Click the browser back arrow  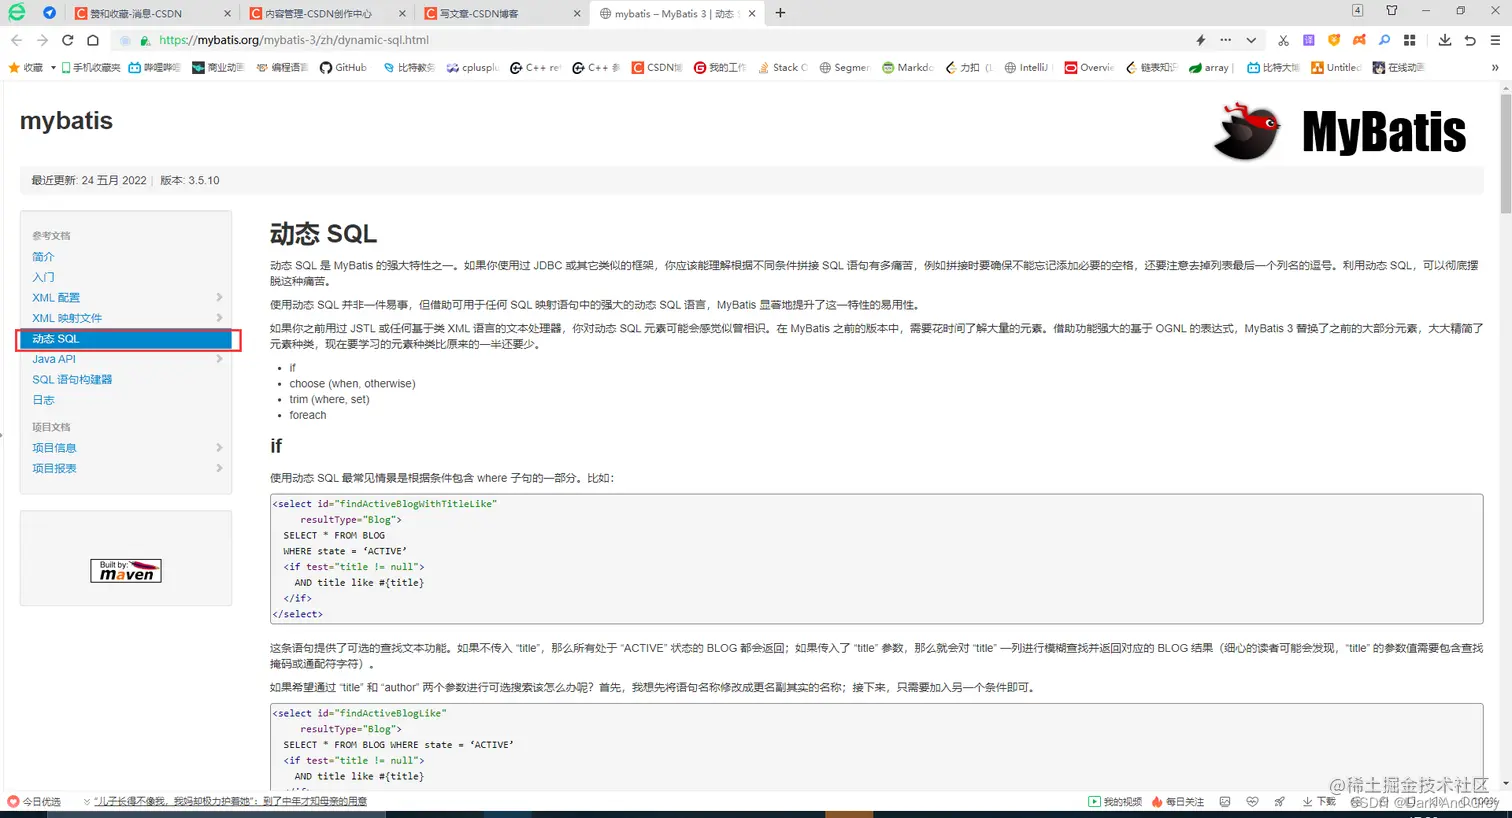coord(16,40)
